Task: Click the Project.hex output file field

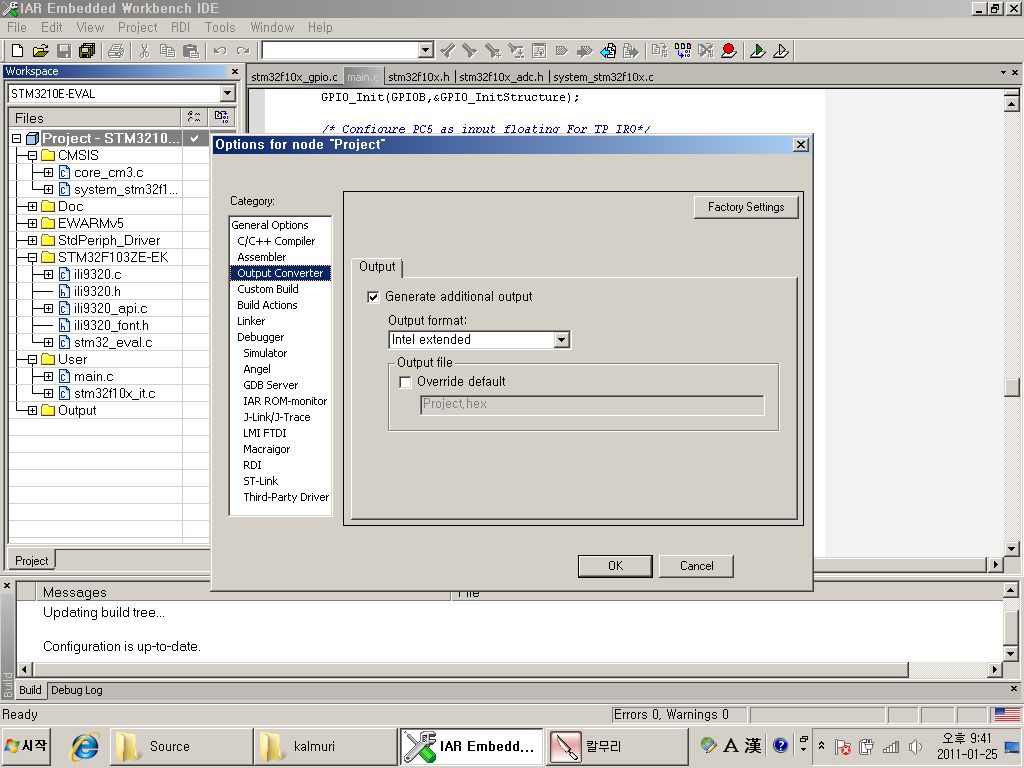Action: pos(592,405)
